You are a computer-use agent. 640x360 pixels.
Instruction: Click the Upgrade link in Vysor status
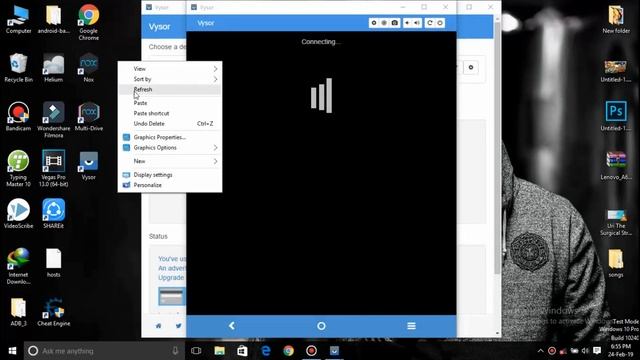click(171, 277)
